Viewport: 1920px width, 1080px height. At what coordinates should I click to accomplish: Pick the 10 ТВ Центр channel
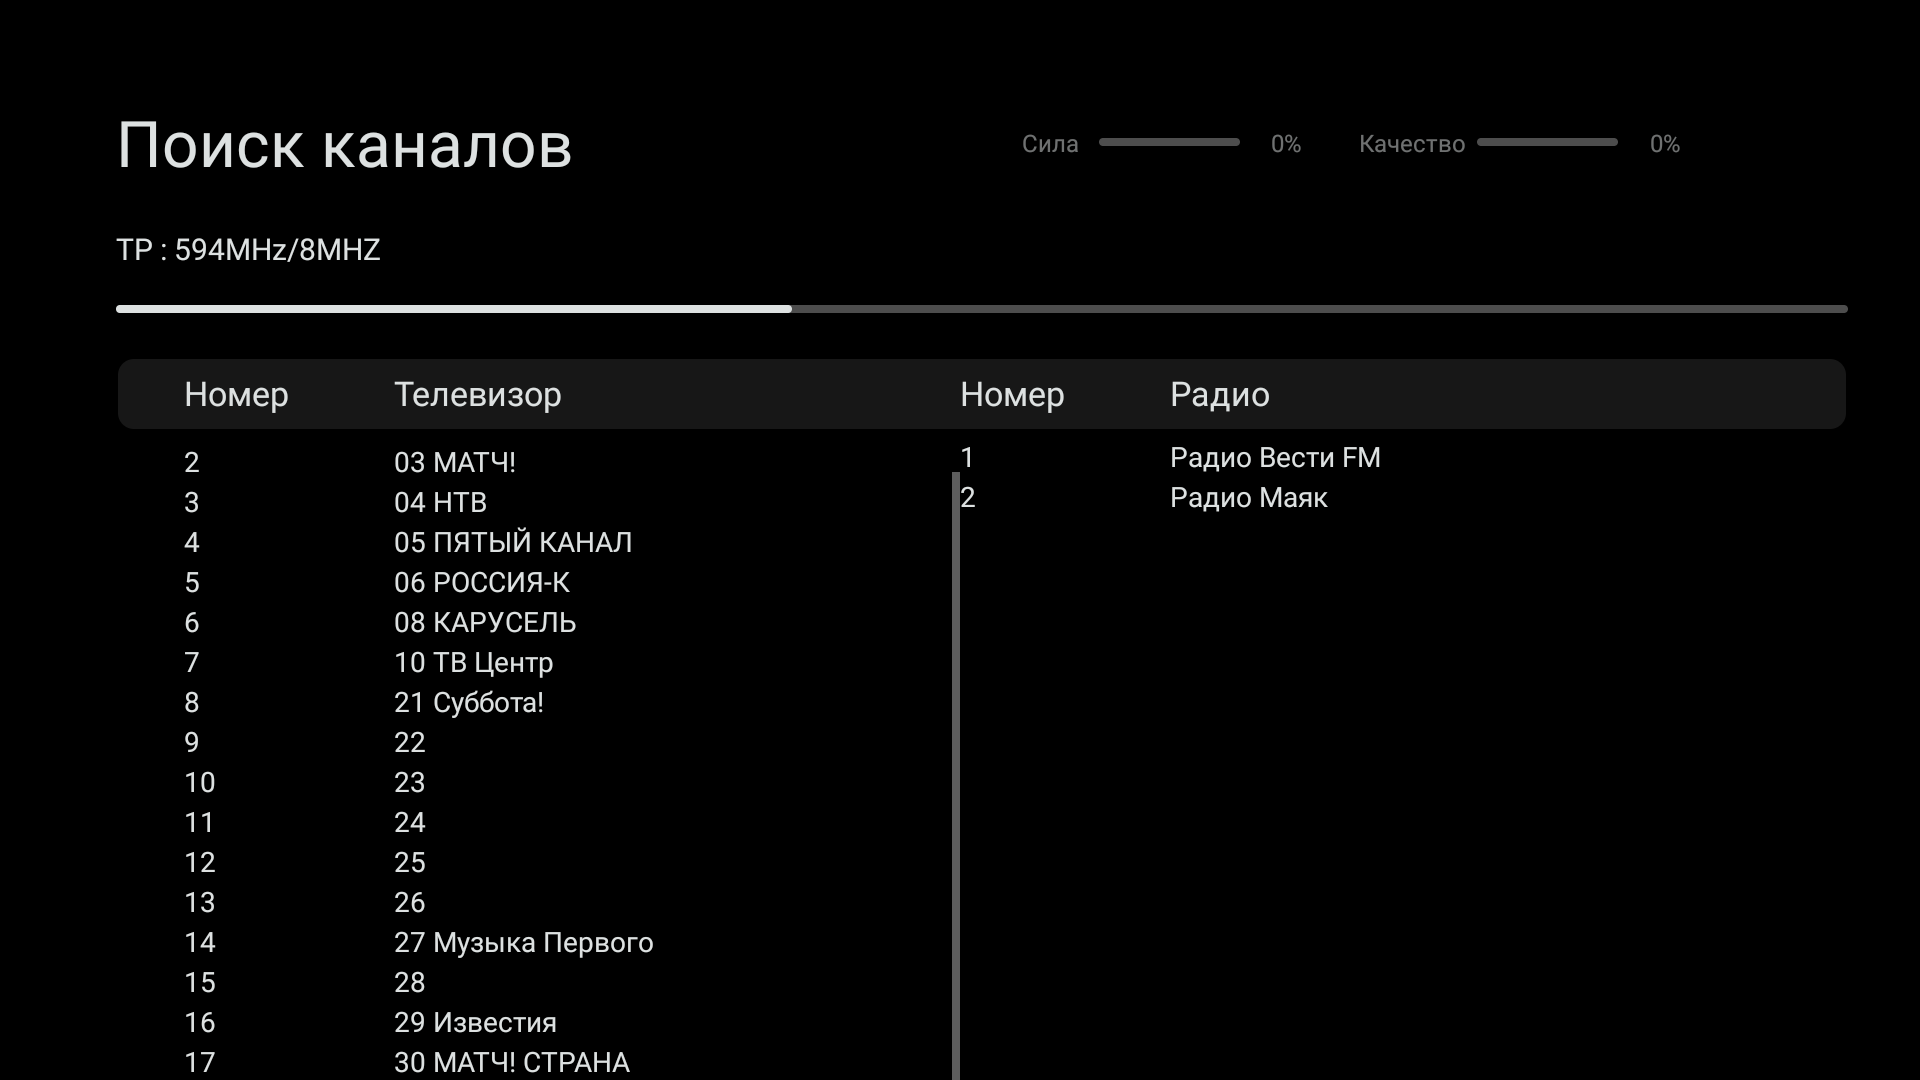473,663
